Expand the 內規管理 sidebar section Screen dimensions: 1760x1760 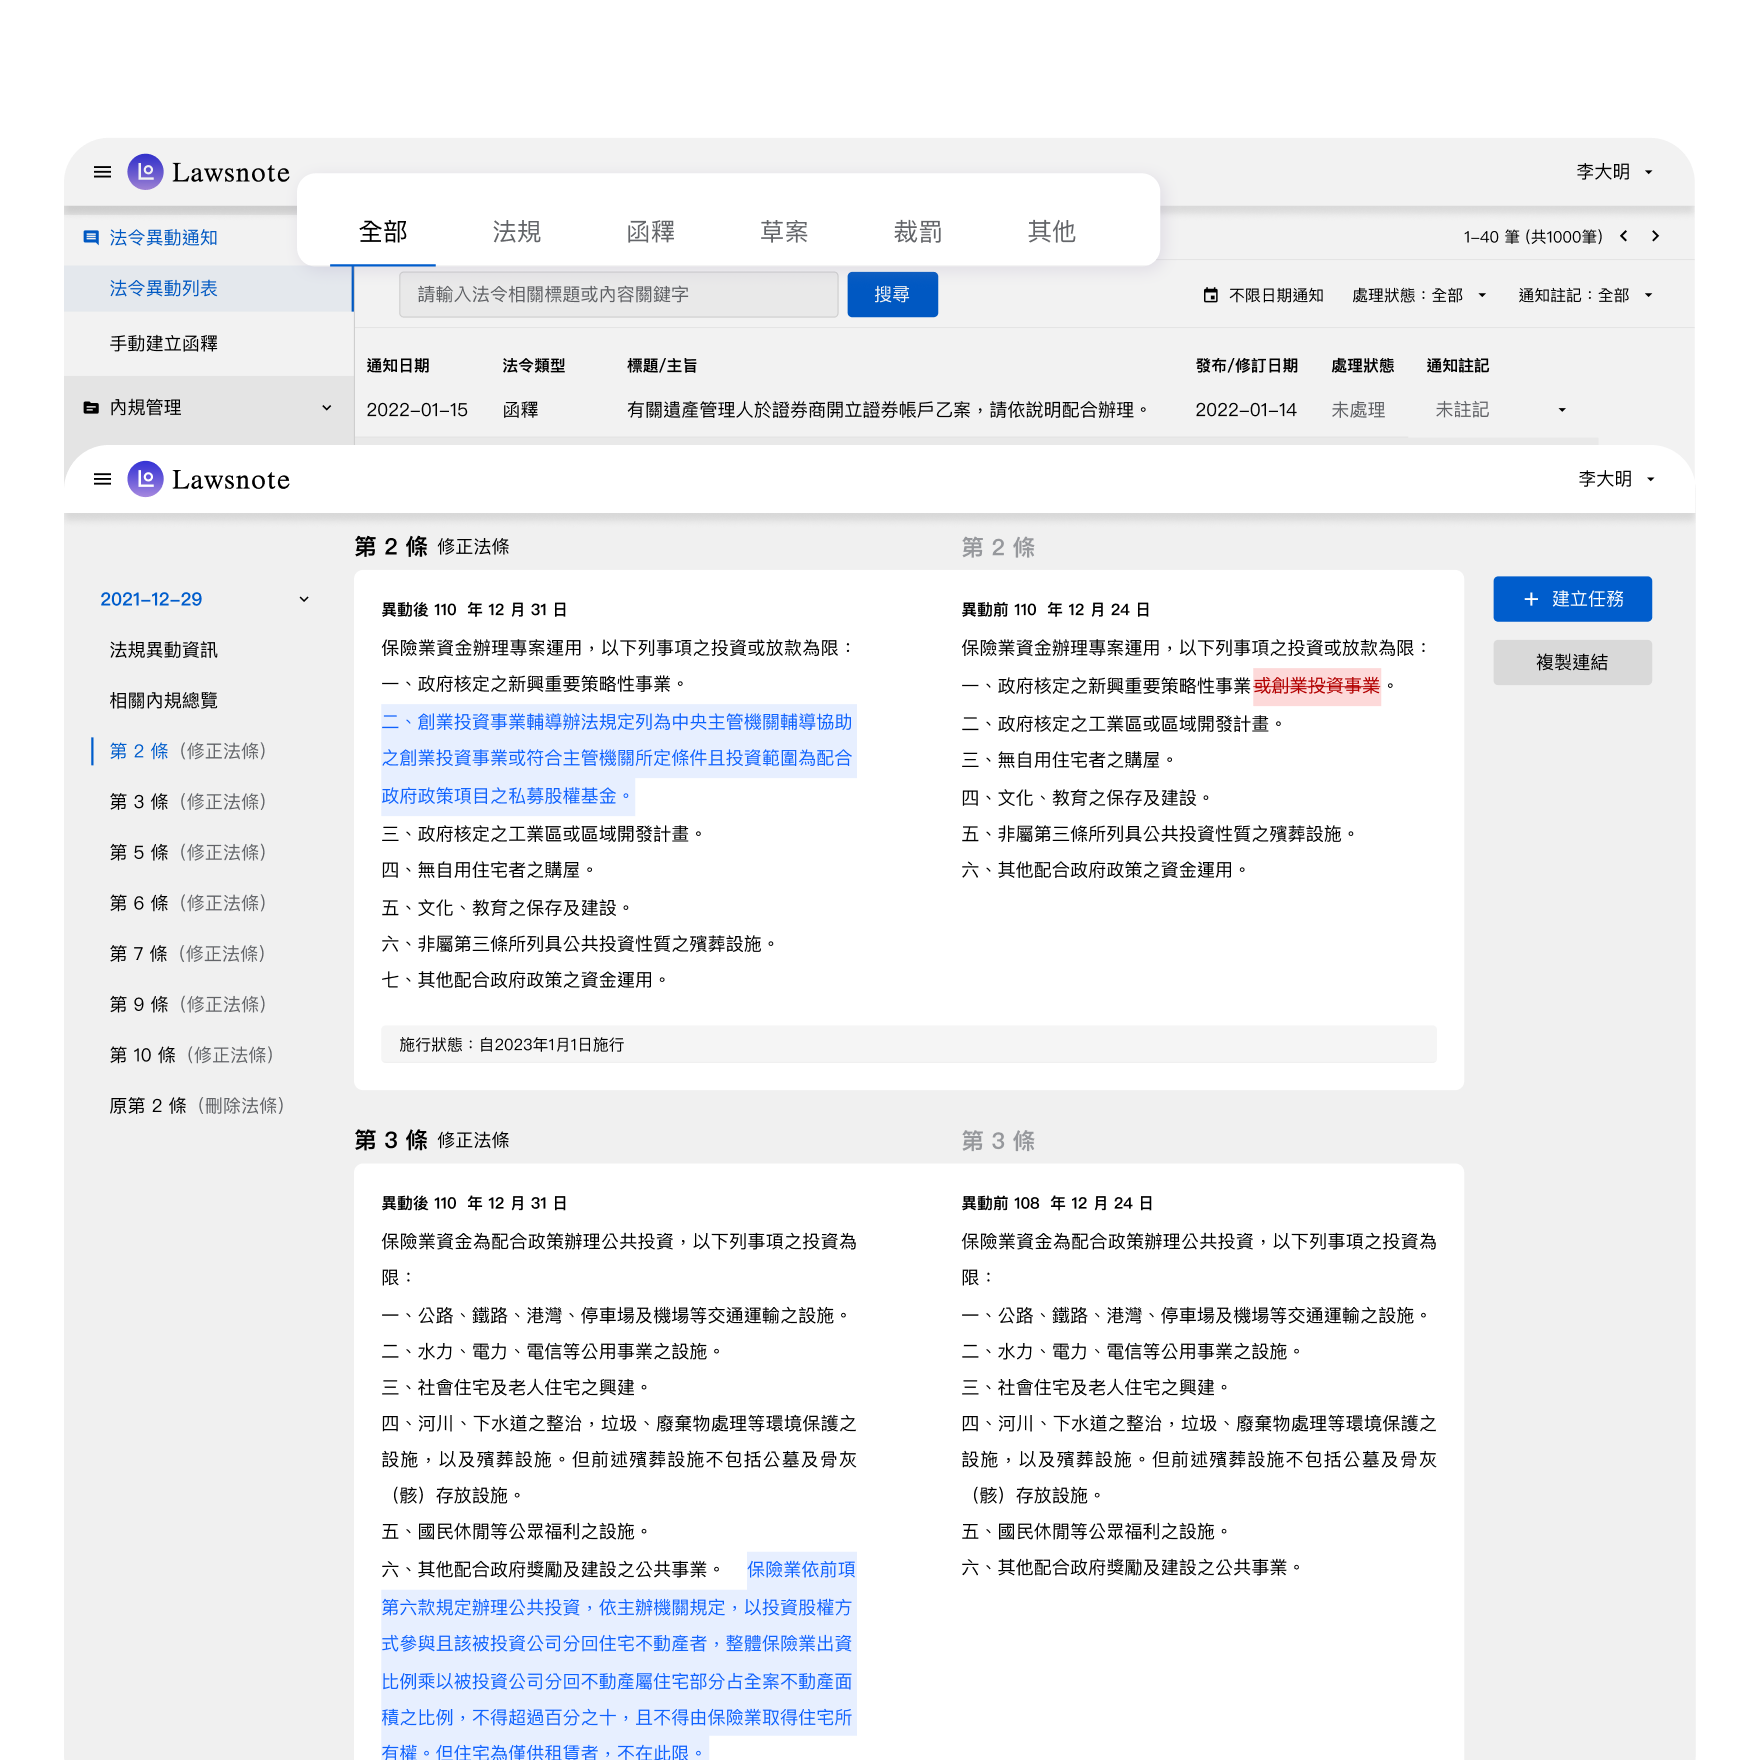coord(326,407)
